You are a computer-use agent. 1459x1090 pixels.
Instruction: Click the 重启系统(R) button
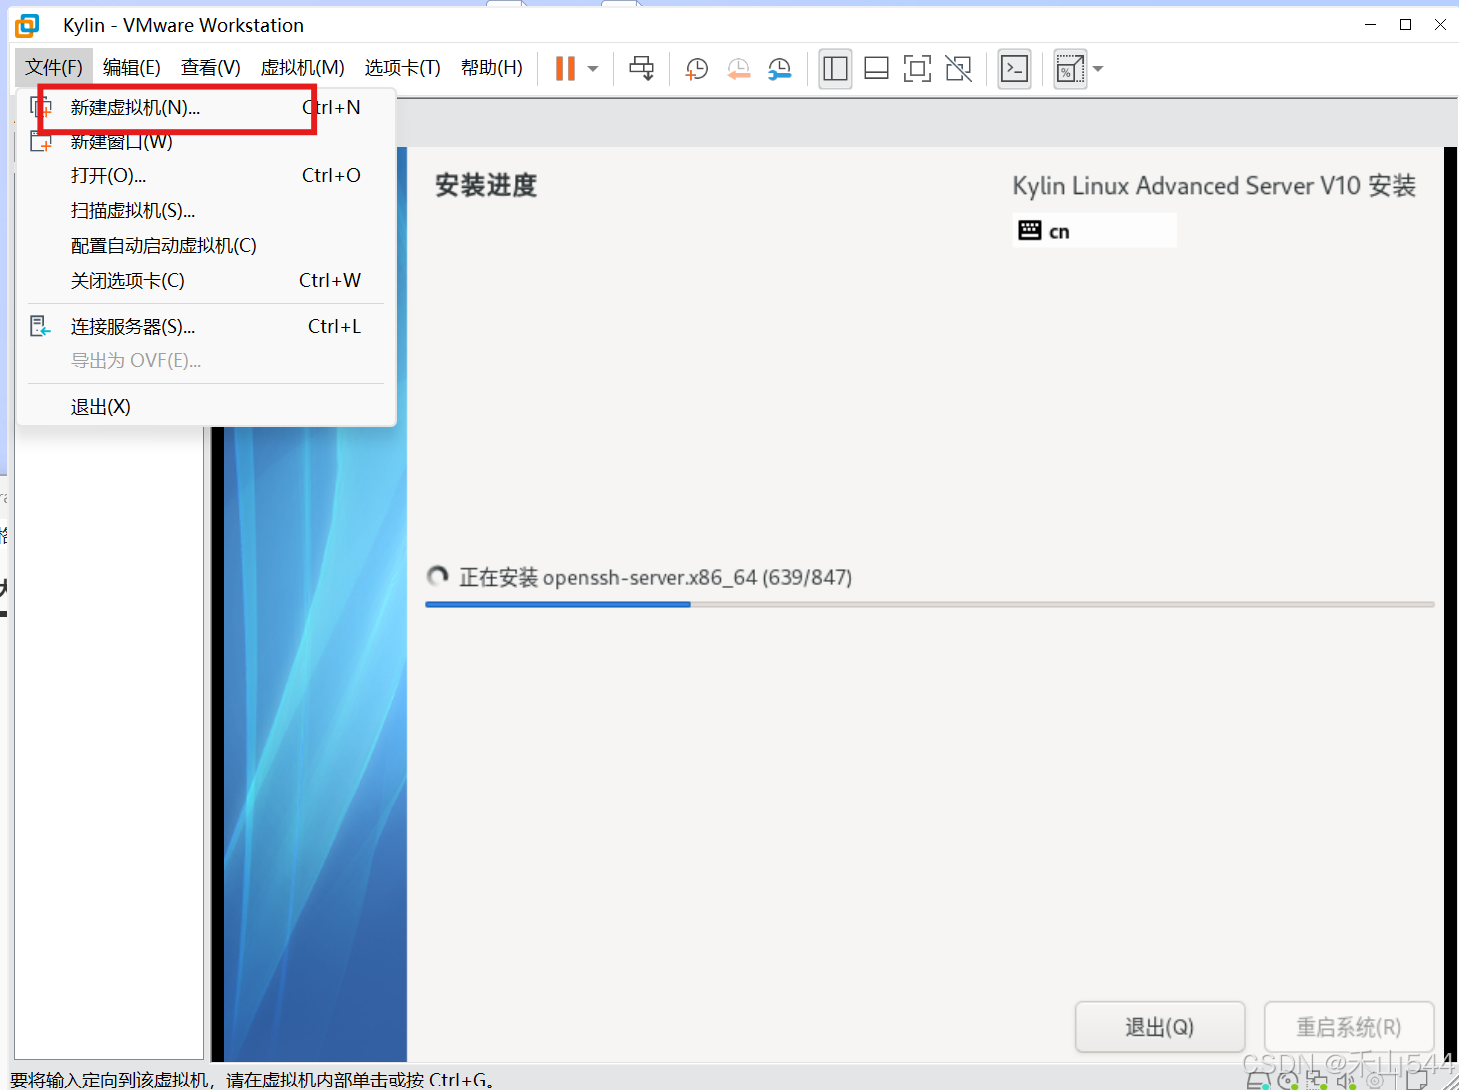click(x=1349, y=1027)
